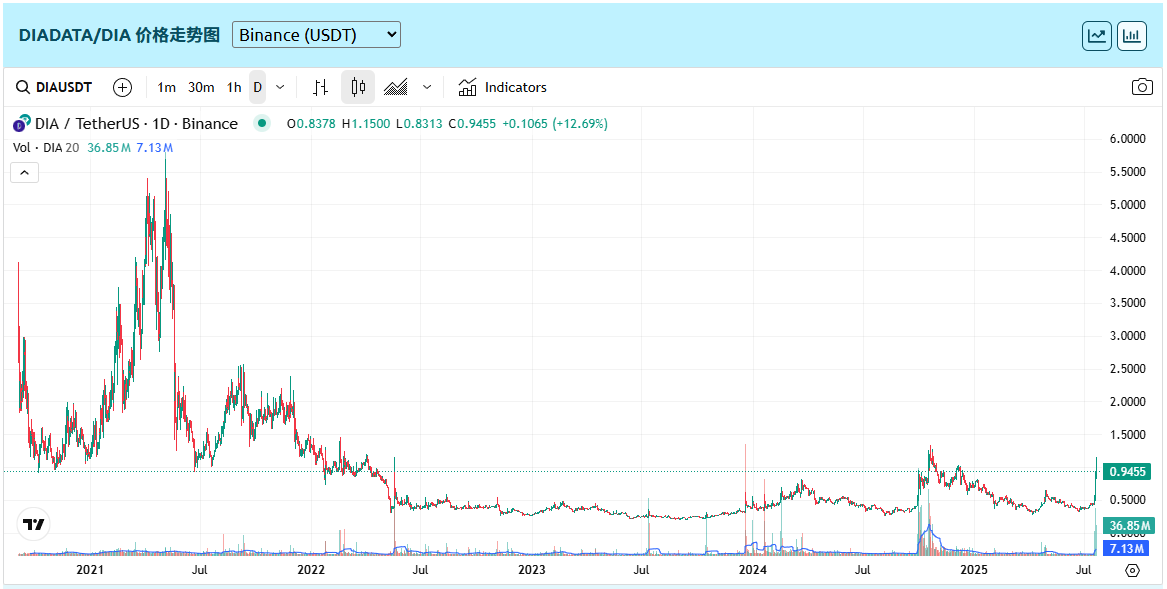Image resolution: width=1167 pixels, height=589 pixels.
Task: Open the Binance (USDT) exchange dropdown
Action: [316, 35]
